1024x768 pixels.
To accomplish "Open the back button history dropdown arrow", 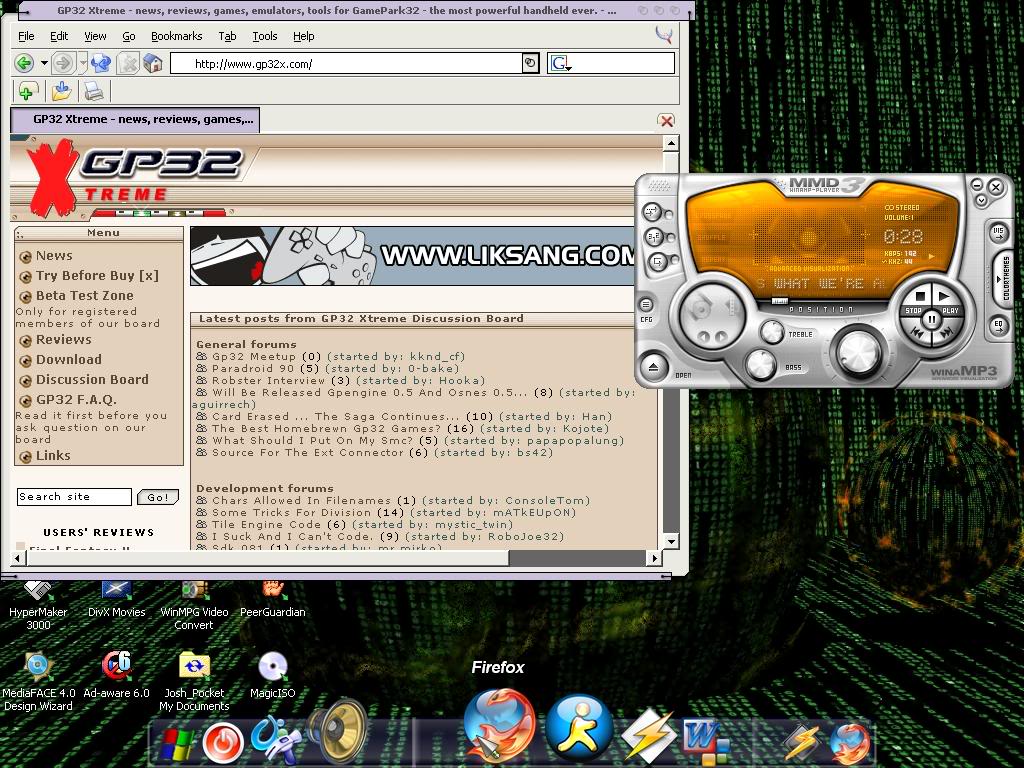I will (x=44, y=64).
